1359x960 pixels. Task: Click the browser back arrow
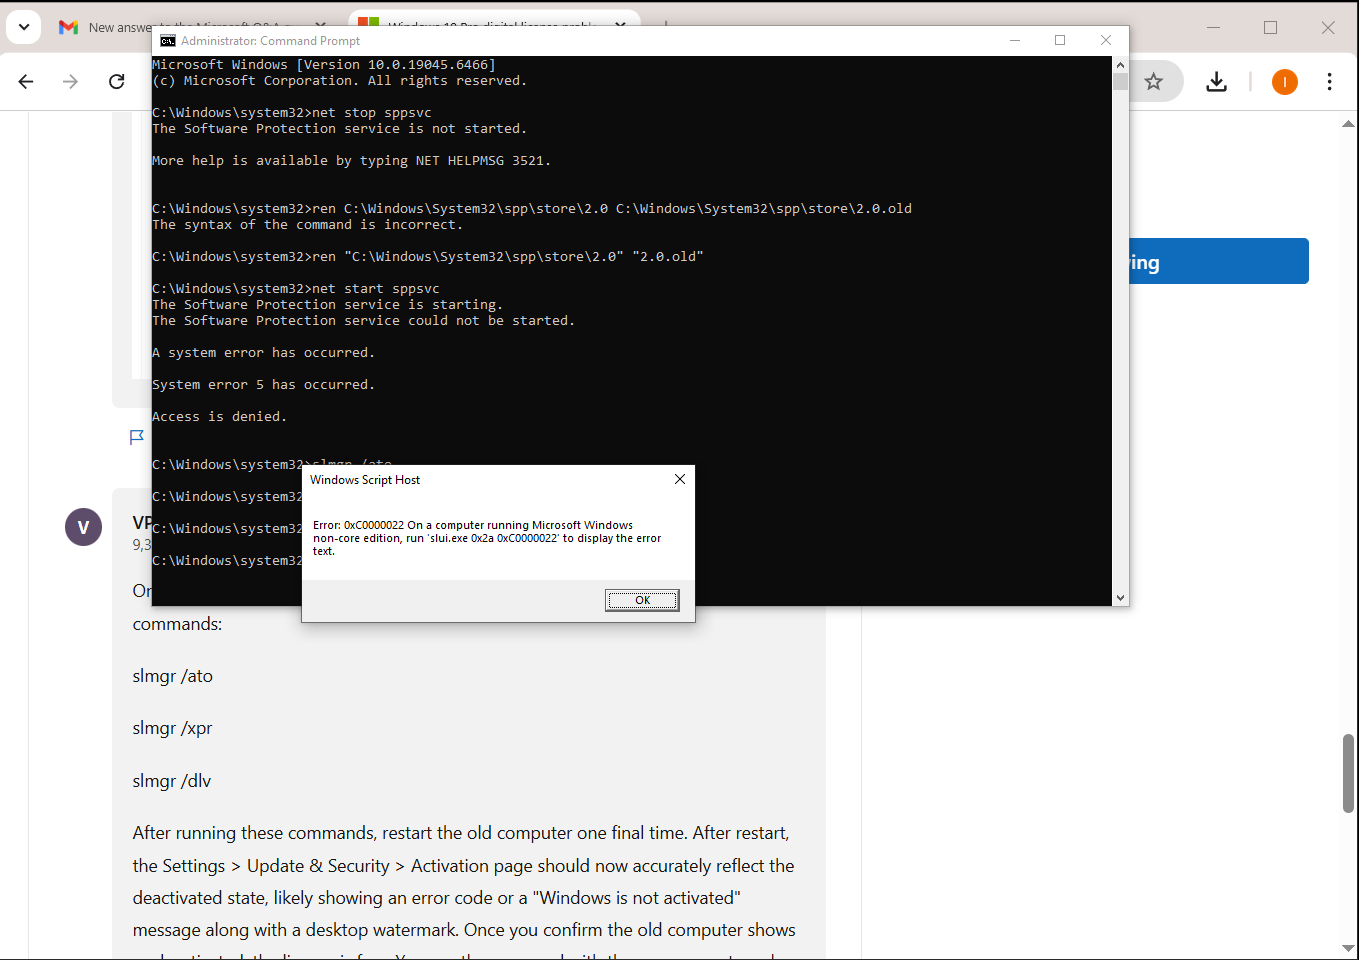pos(26,82)
